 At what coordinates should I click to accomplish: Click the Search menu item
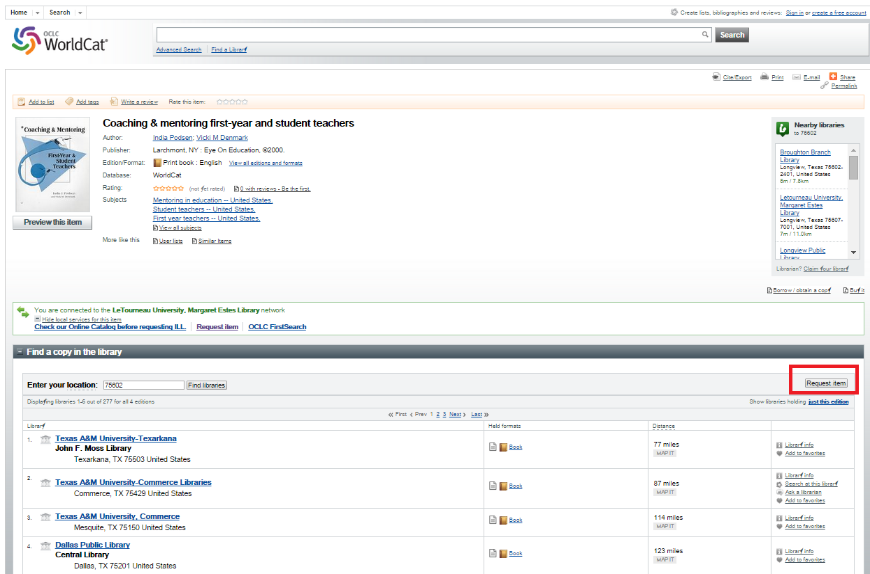point(59,13)
